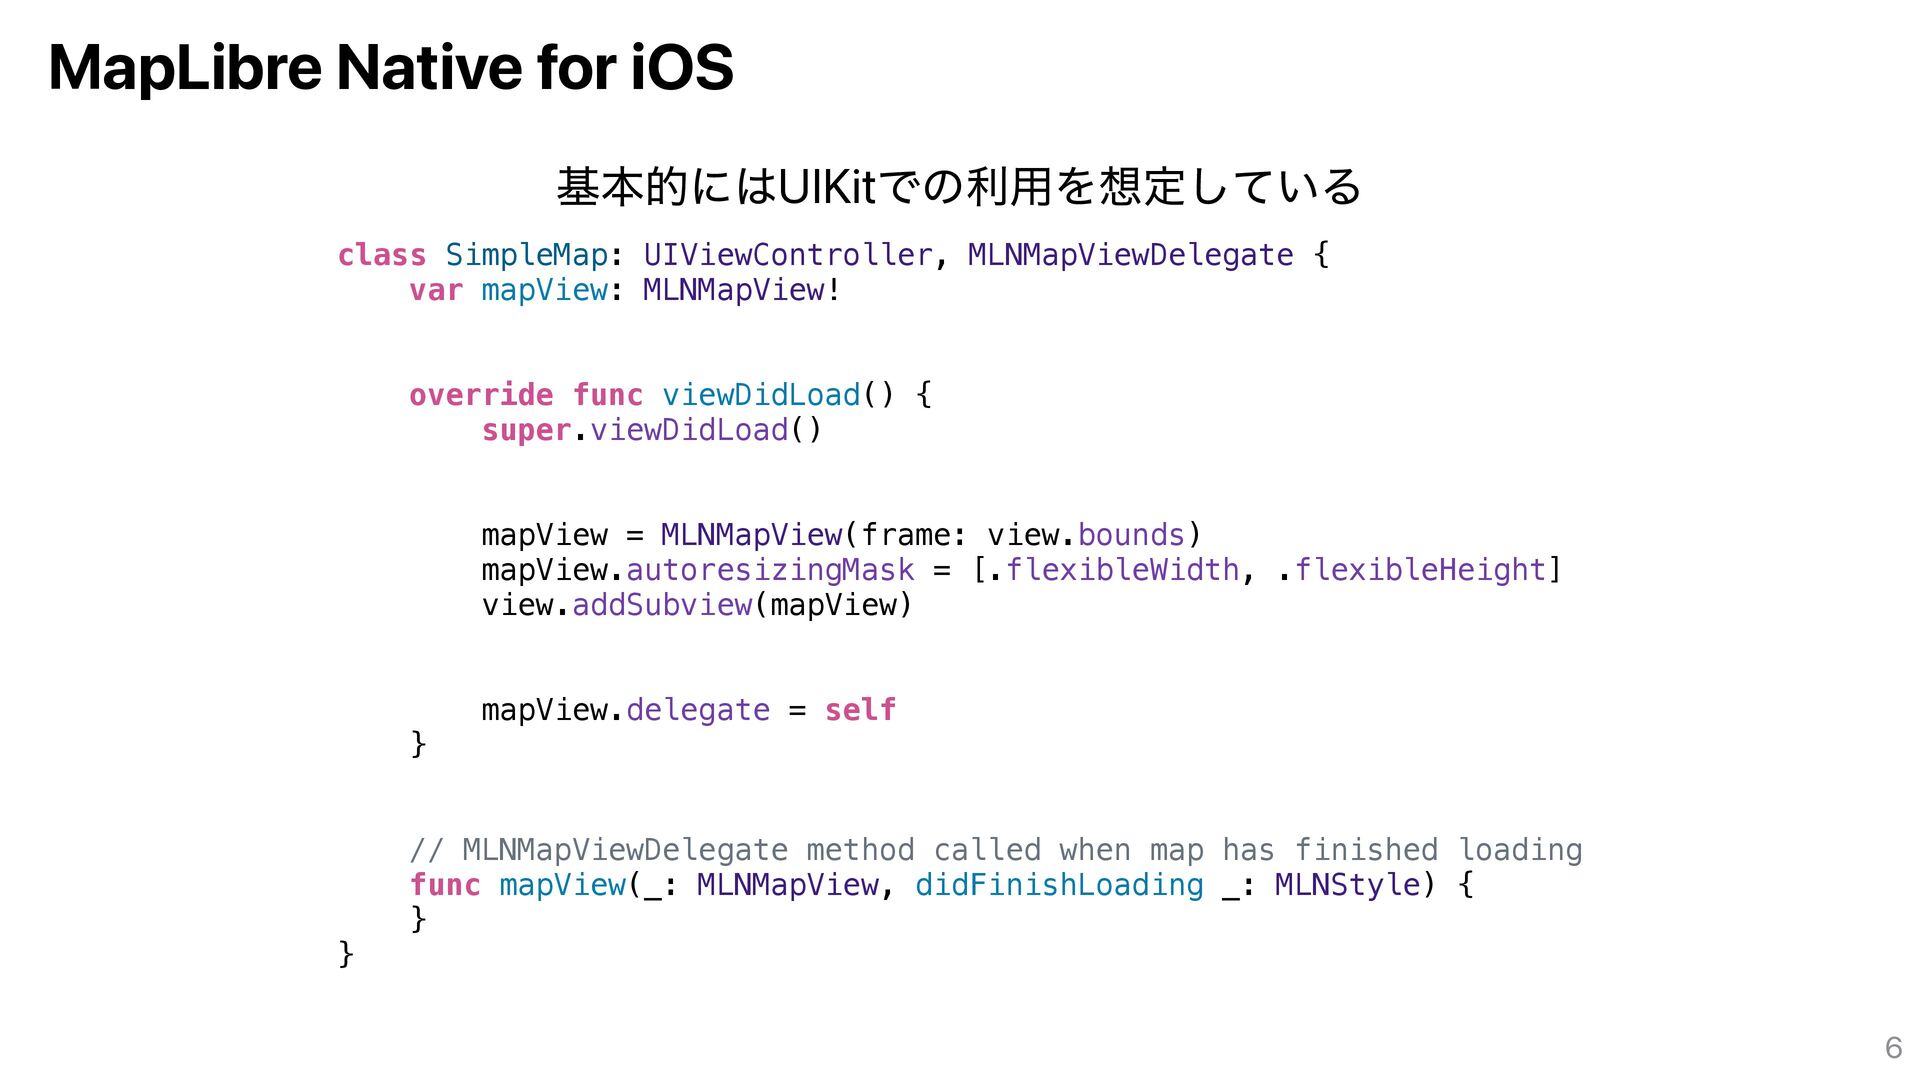Click the UIViewController type name
Viewport: 1920px width, 1080px height.
787,255
